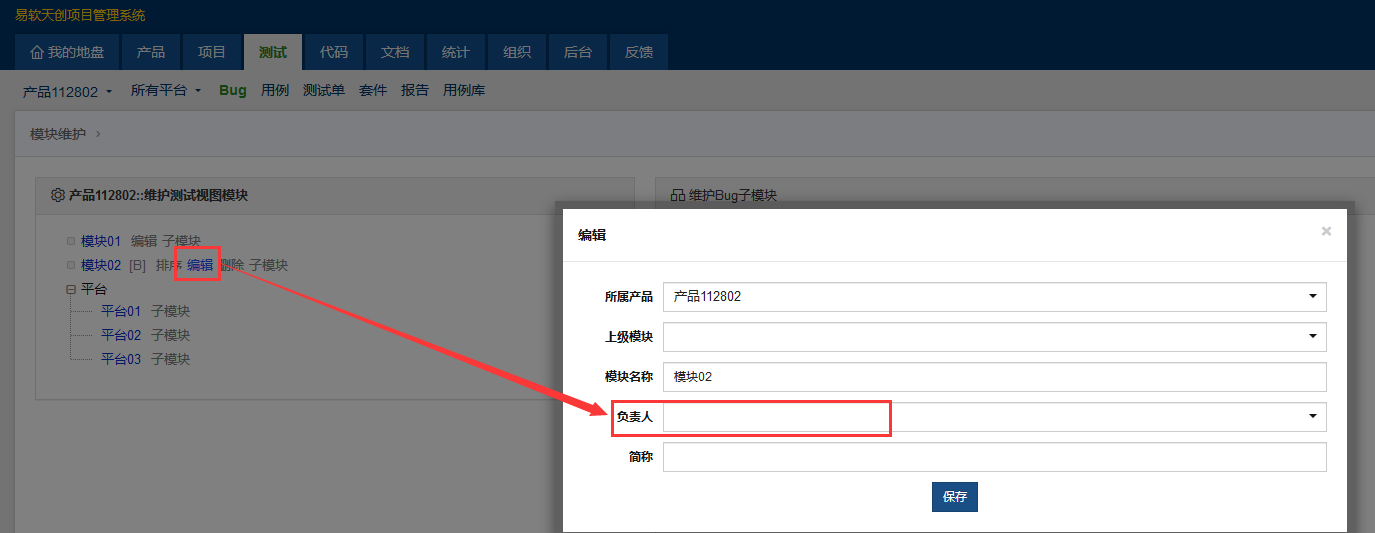
Task: Click 子模块 next to 模块01
Action: point(182,241)
